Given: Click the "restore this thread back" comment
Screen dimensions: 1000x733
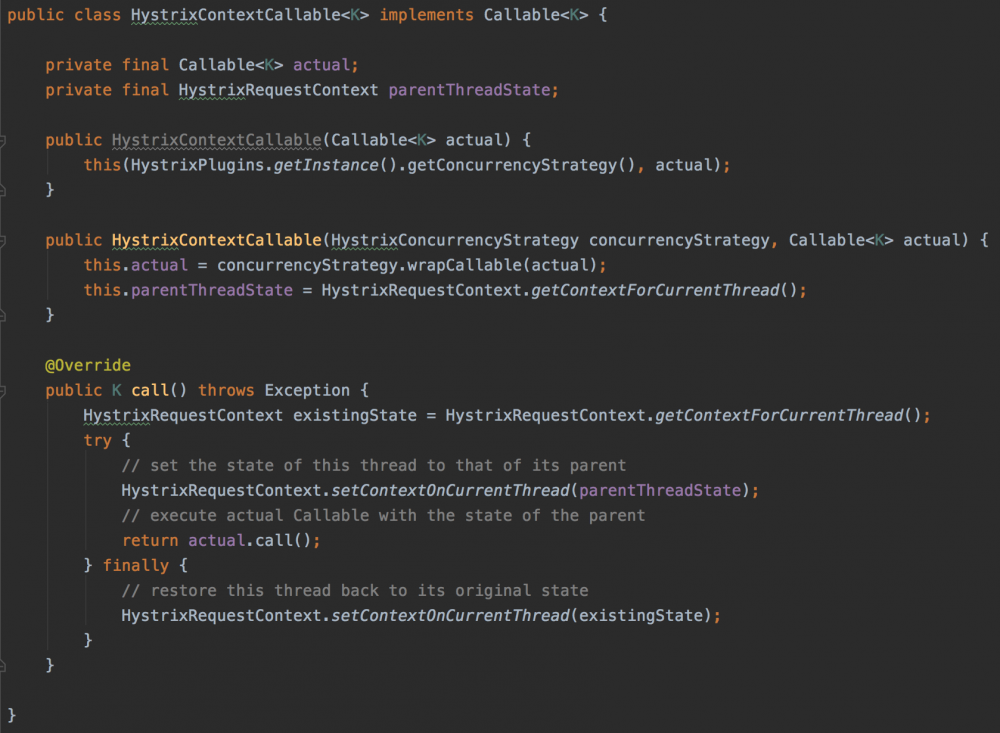Looking at the screenshot, I should point(354,590).
